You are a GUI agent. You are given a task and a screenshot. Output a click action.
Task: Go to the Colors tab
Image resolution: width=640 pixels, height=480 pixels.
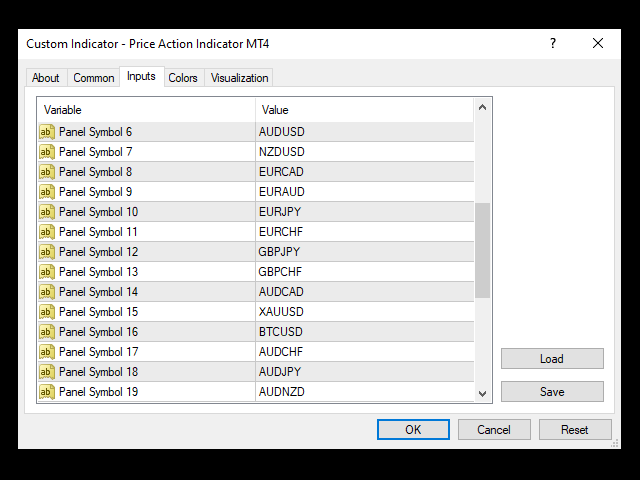[x=183, y=78]
